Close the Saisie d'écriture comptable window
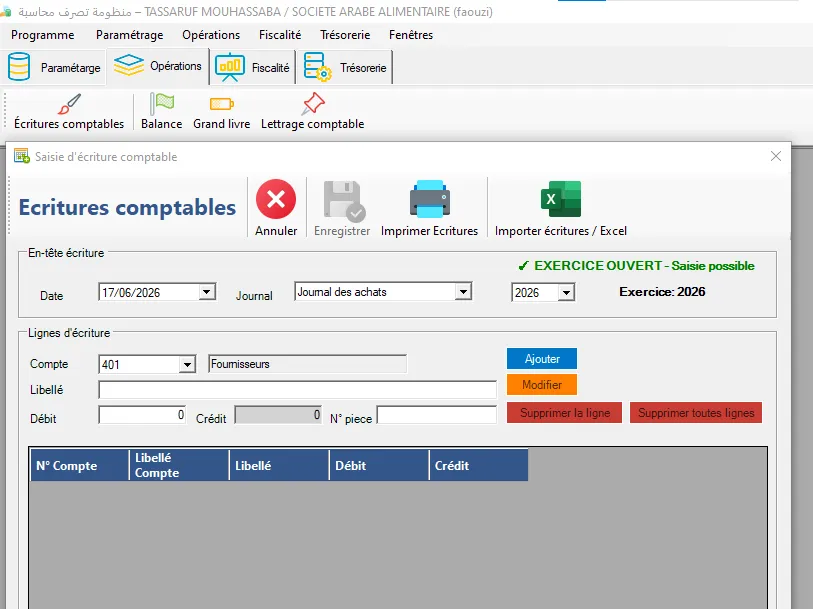Image resolution: width=813 pixels, height=609 pixels. click(x=776, y=156)
